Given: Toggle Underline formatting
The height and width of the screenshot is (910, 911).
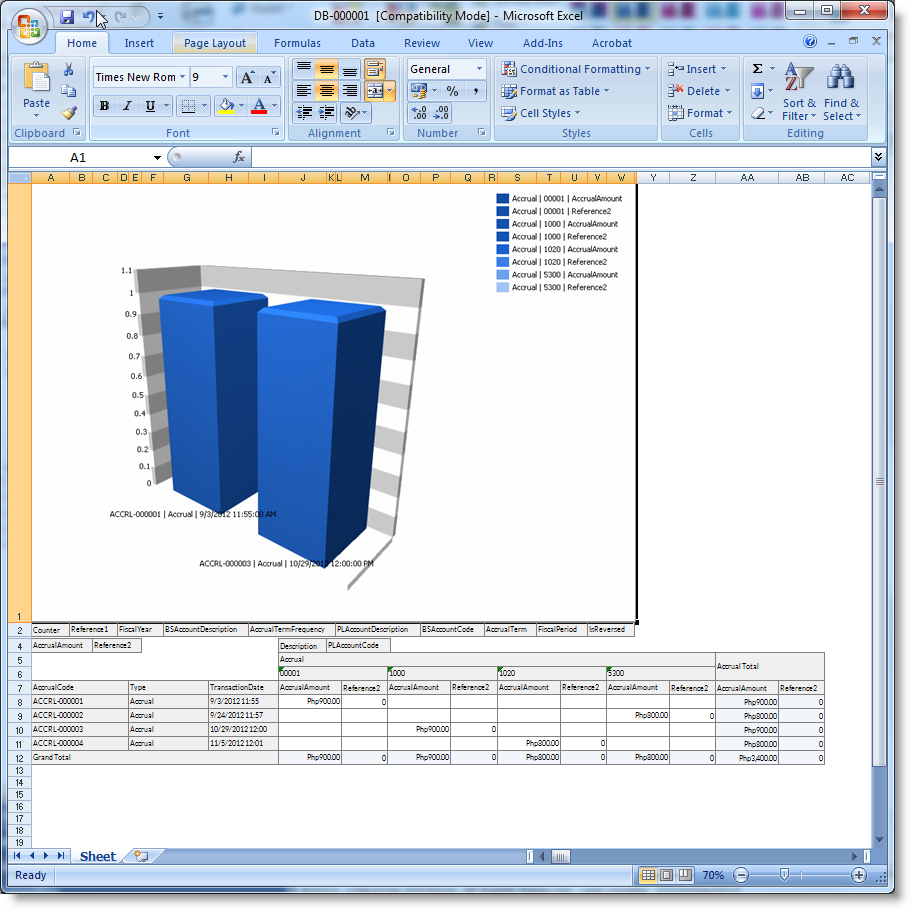Looking at the screenshot, I should [150, 106].
